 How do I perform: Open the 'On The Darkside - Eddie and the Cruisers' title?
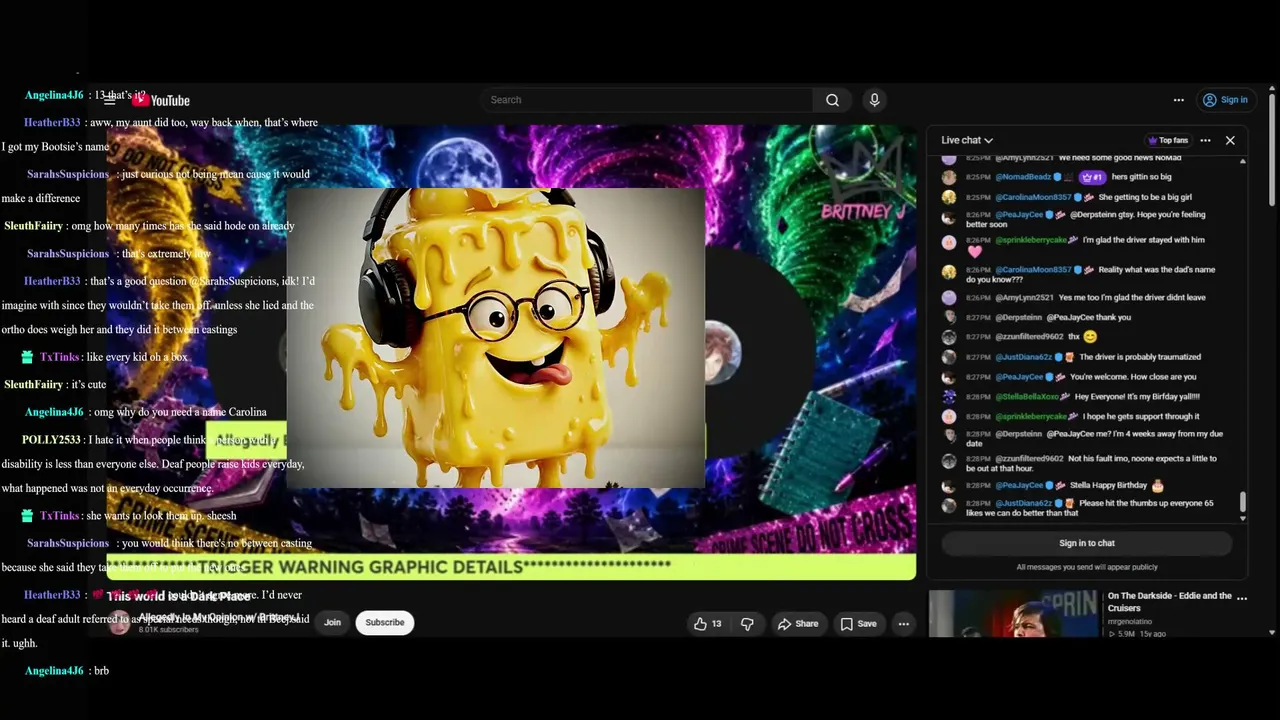click(x=1169, y=602)
